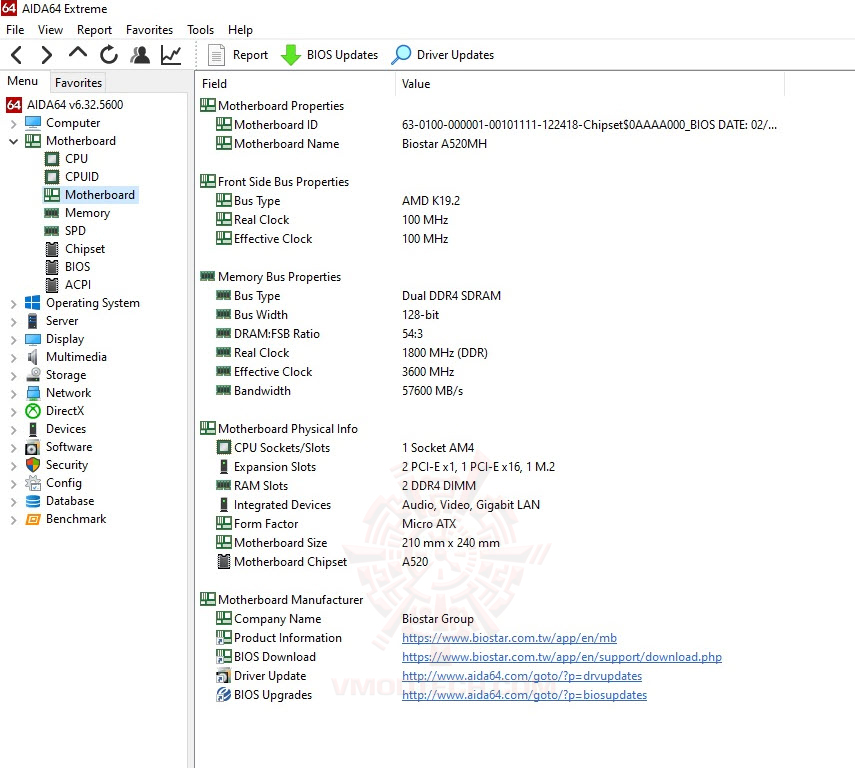The height and width of the screenshot is (768, 855).
Task: Open the Biostar product information link
Action: pyautogui.click(x=509, y=638)
